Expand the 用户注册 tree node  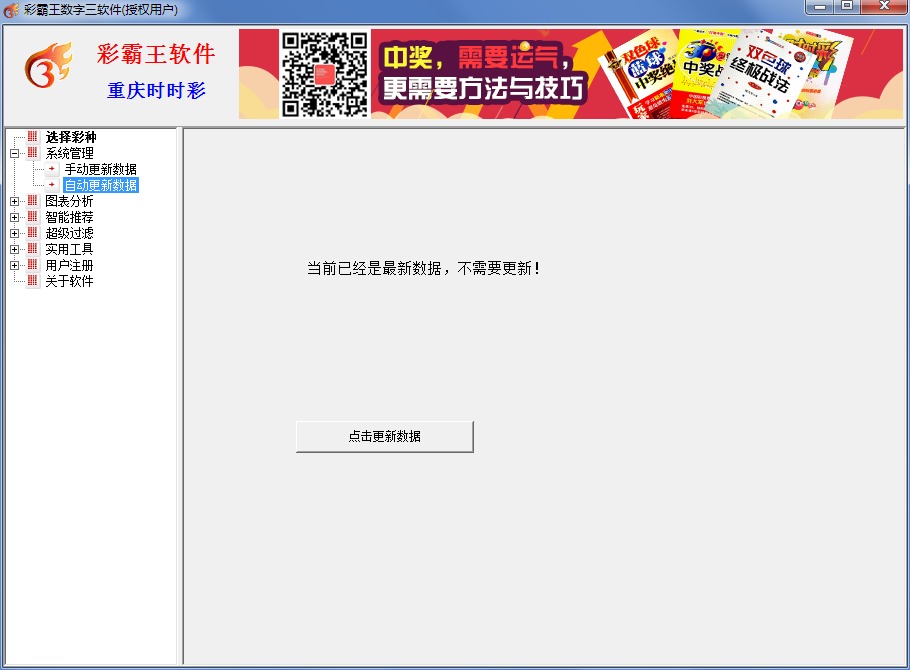click(14, 265)
